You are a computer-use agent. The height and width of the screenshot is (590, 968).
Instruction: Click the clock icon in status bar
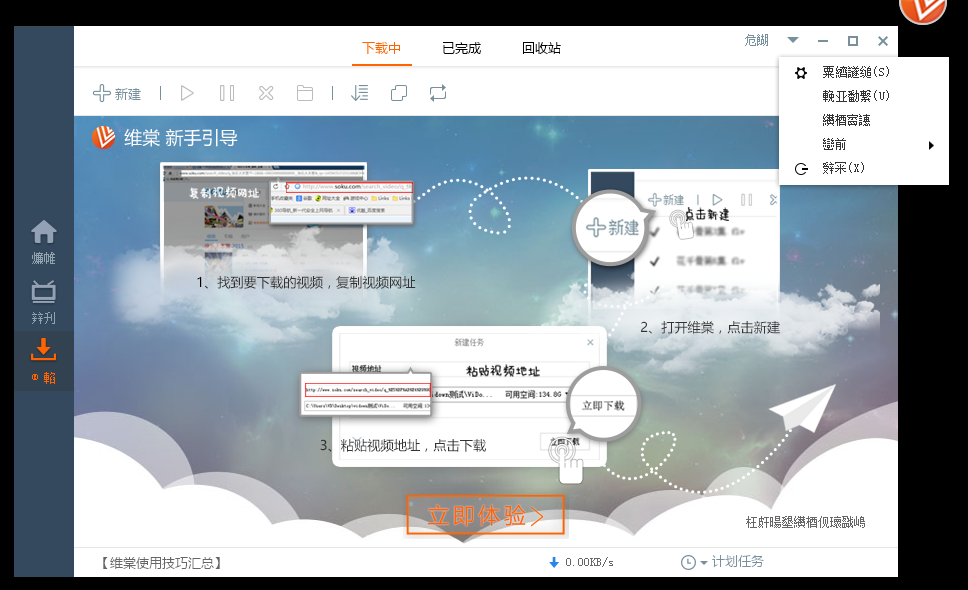pyautogui.click(x=688, y=562)
